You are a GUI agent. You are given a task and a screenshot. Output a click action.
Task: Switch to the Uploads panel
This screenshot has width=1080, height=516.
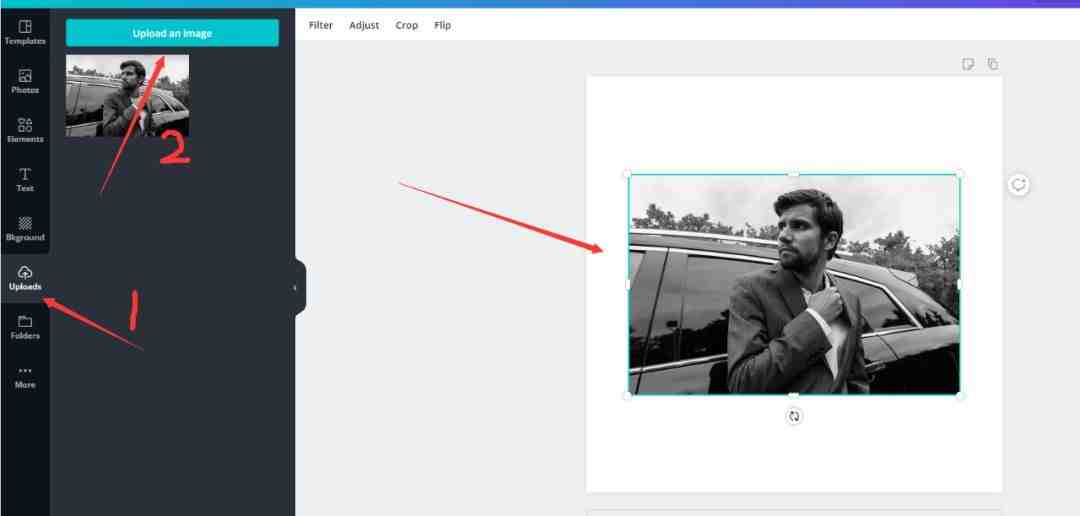pos(25,277)
